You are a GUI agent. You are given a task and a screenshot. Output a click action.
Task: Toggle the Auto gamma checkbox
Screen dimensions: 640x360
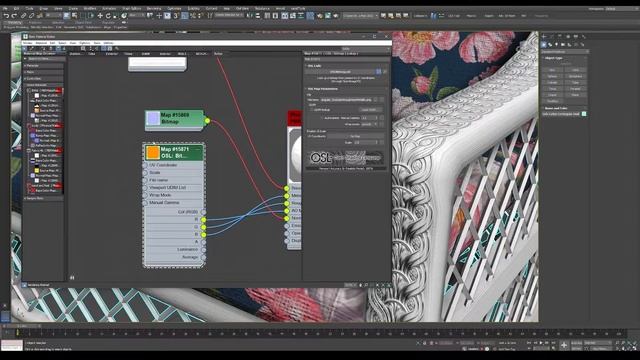click(x=321, y=118)
